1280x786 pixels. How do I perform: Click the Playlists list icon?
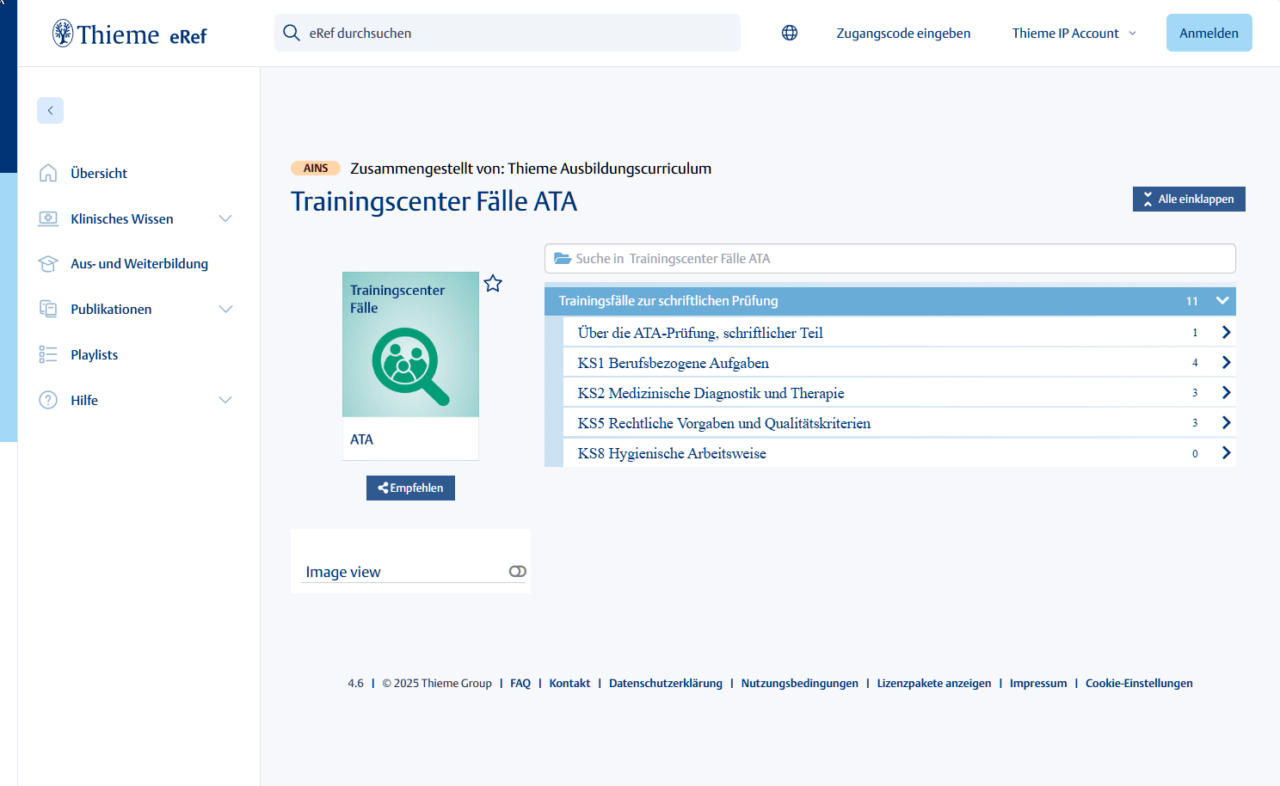pos(50,354)
